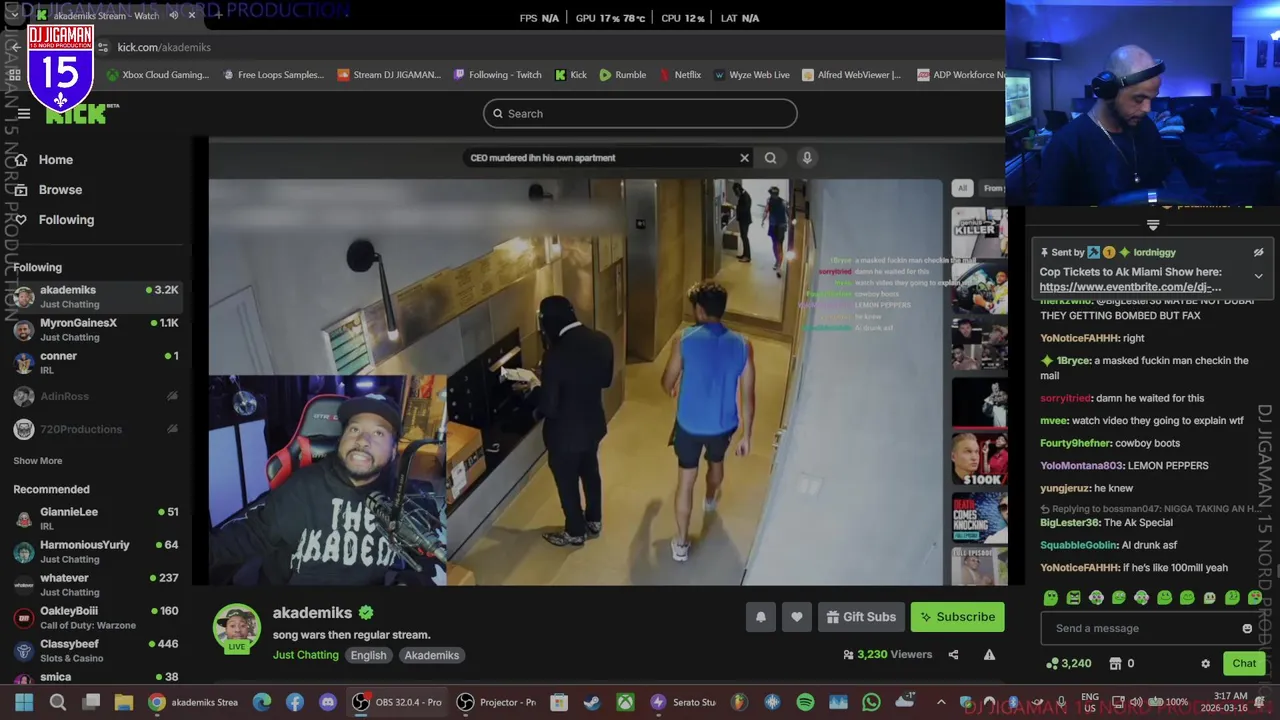Screen dimensions: 1280x720
Task: Pick the heart-eyes Kick emote
Action: (x=1255, y=598)
